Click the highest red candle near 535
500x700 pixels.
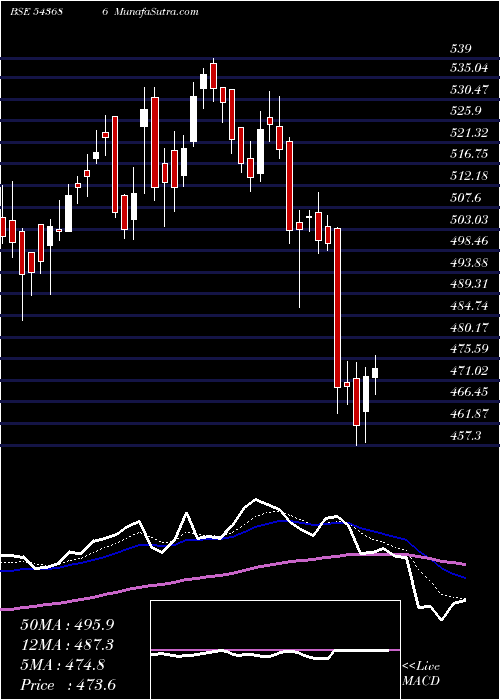coord(213,76)
